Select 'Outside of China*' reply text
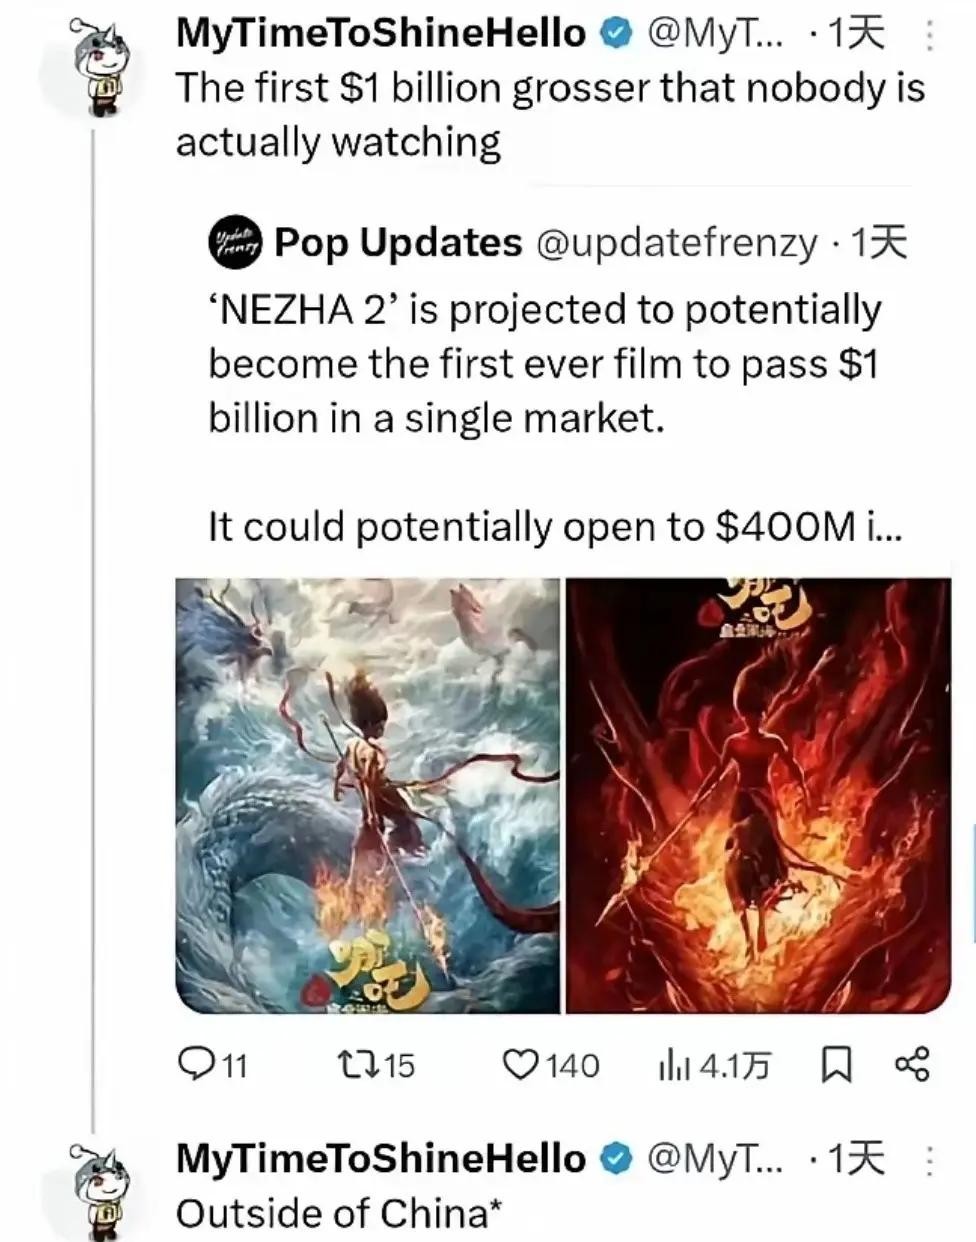 point(338,1213)
